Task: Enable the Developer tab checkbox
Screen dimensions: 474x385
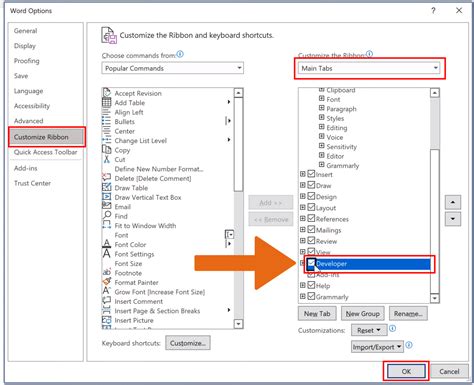Action: pos(311,263)
